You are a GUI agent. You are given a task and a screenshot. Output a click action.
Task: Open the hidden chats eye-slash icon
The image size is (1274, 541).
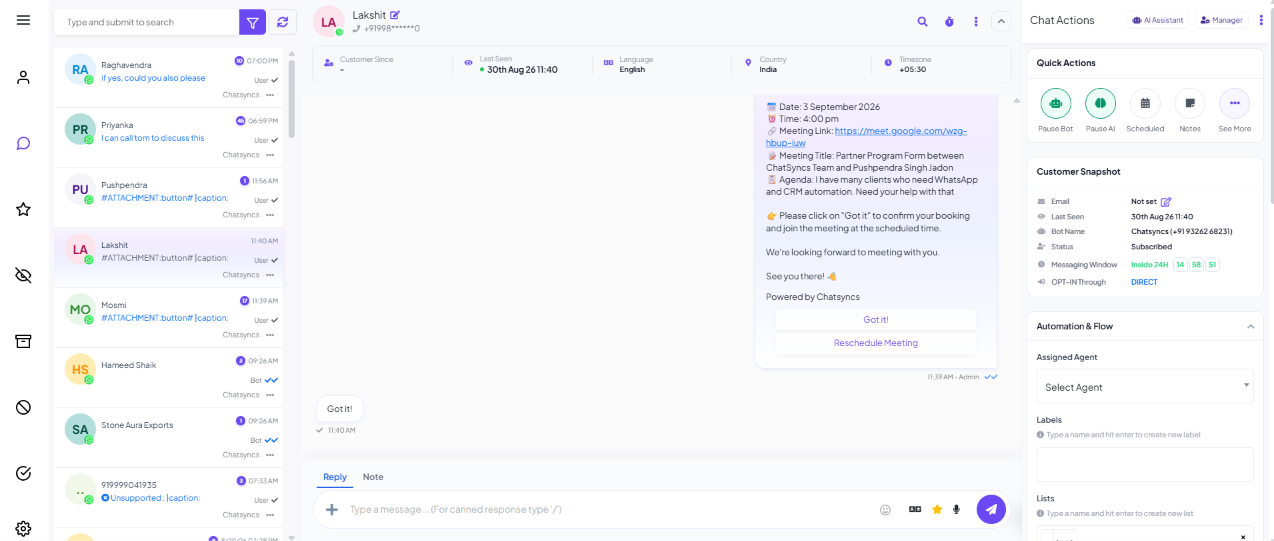click(23, 275)
